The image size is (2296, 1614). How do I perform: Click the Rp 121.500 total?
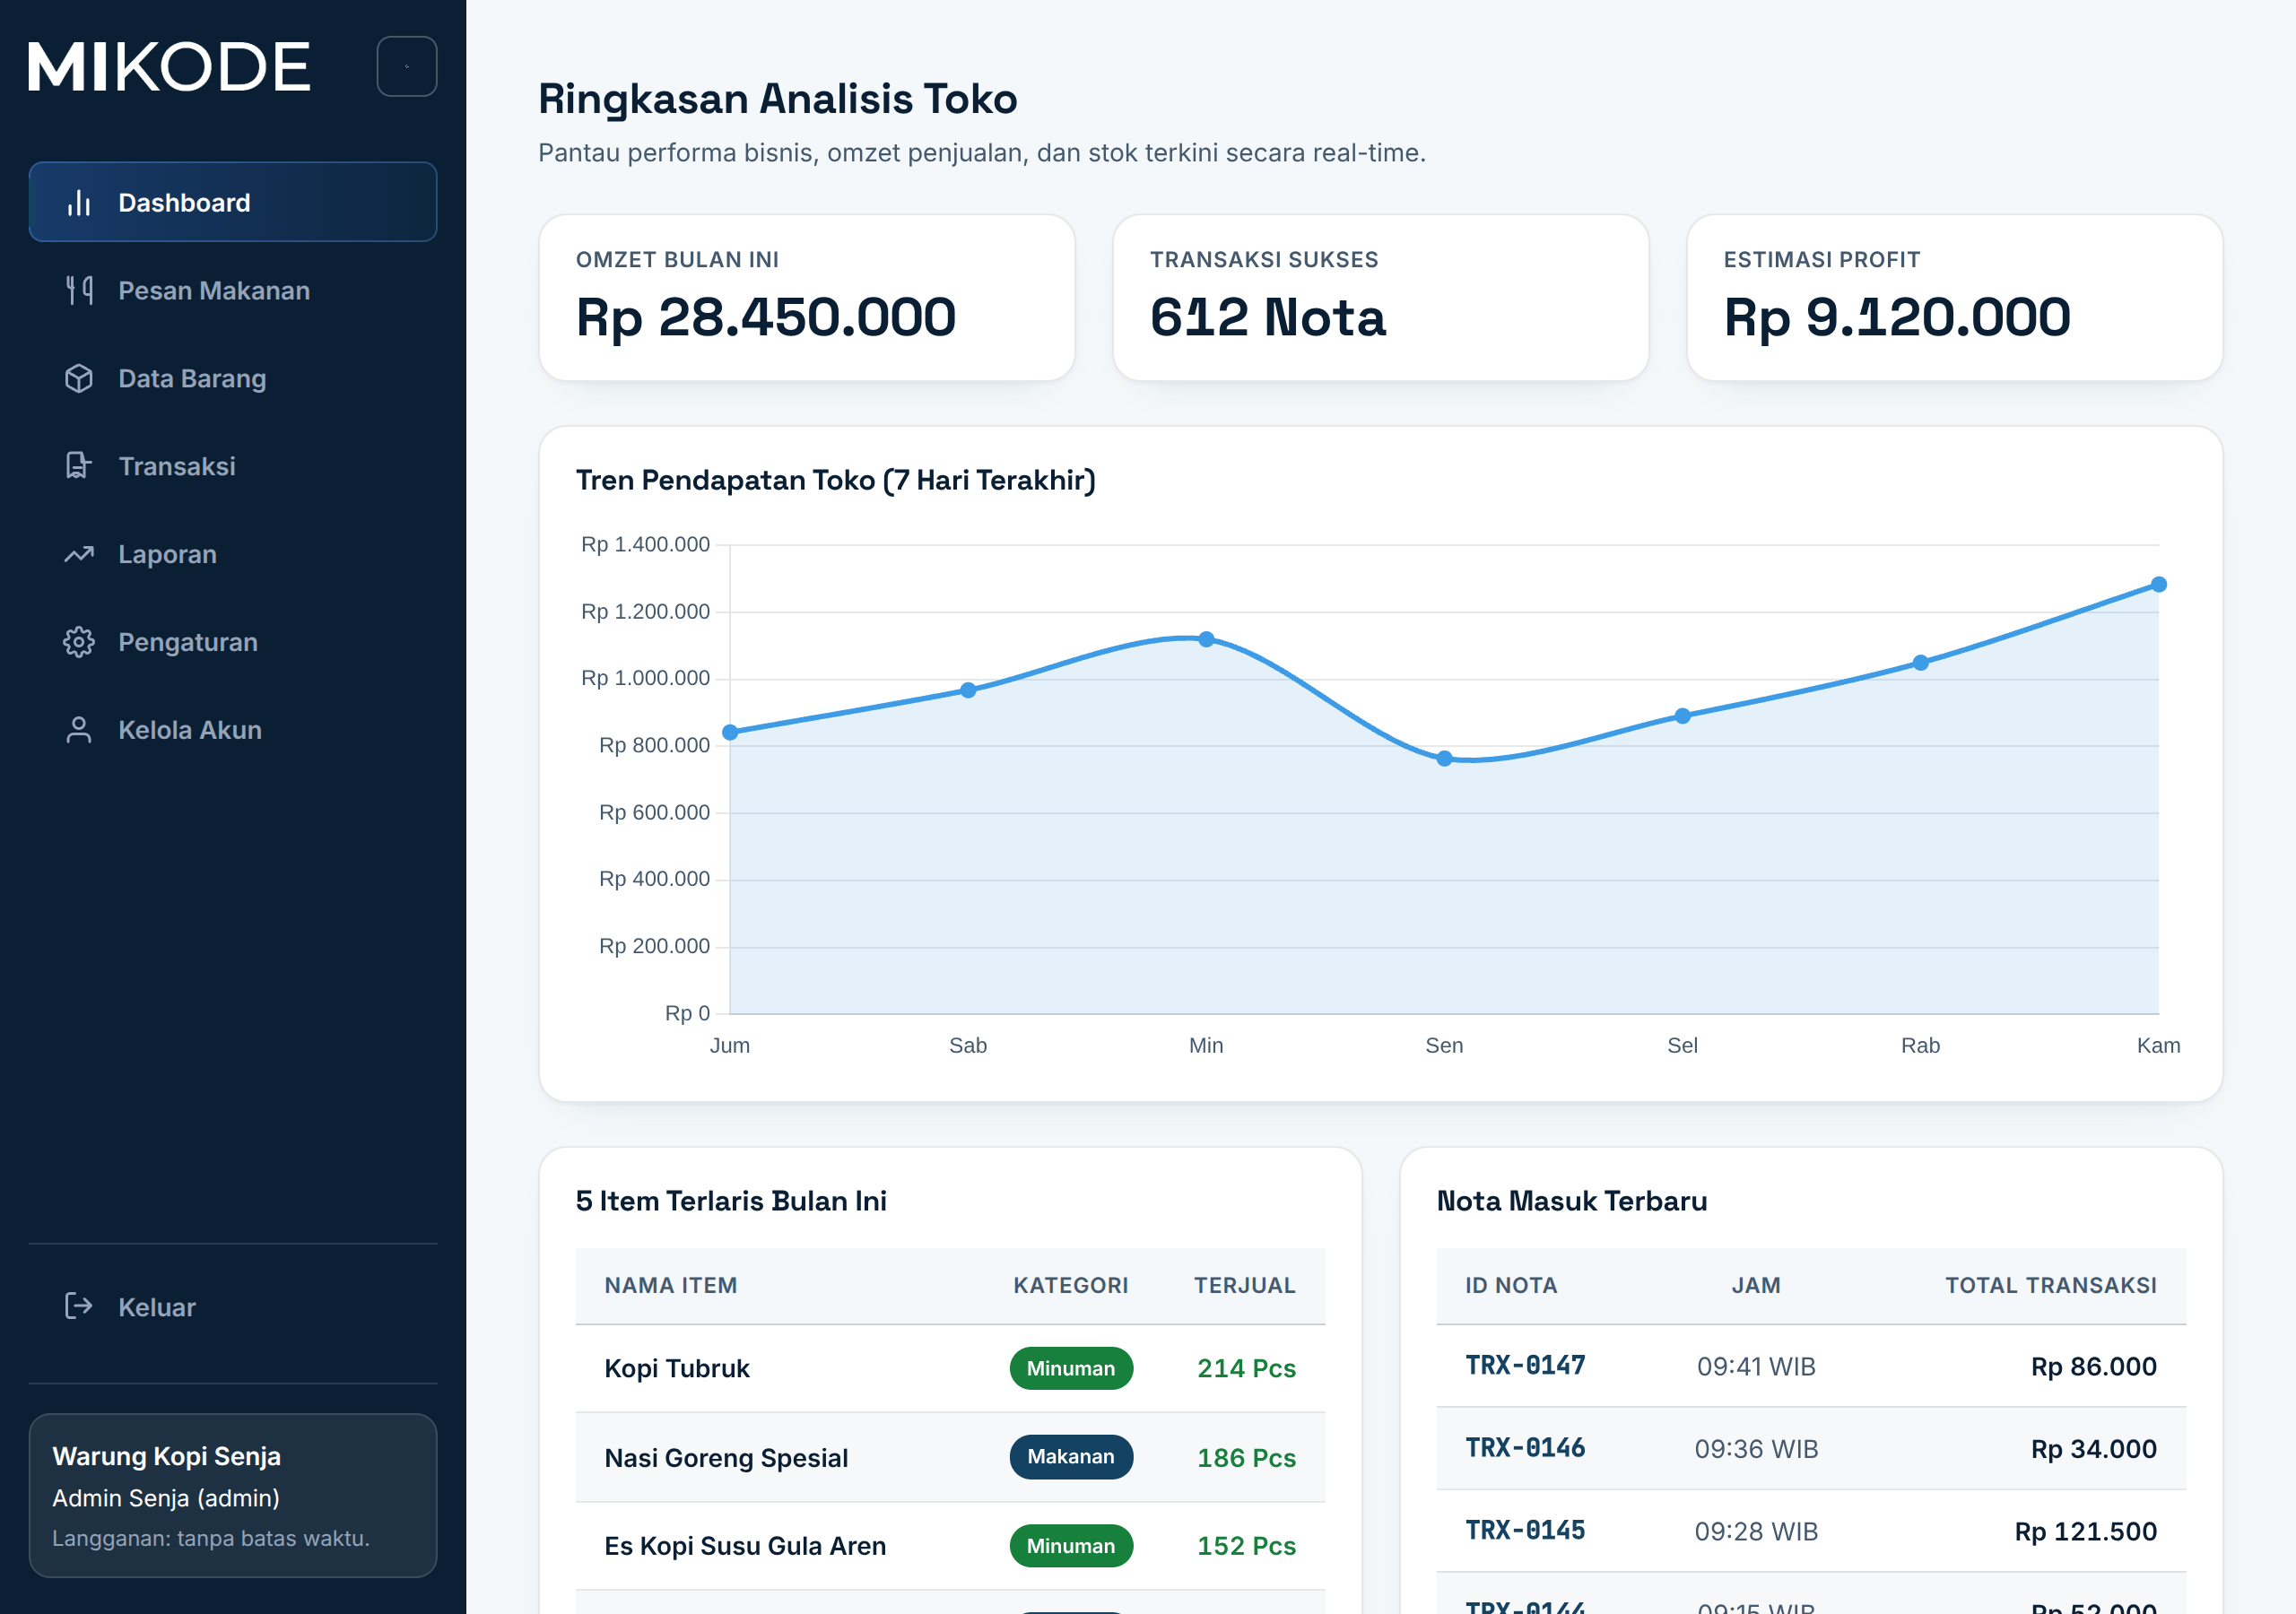pyautogui.click(x=2086, y=1531)
